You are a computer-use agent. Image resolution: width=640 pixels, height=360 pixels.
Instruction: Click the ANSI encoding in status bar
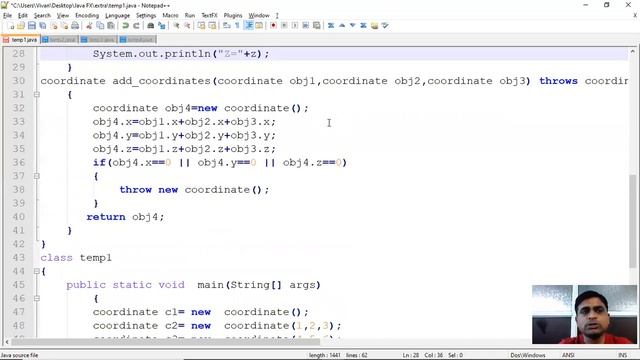[x=568, y=355]
